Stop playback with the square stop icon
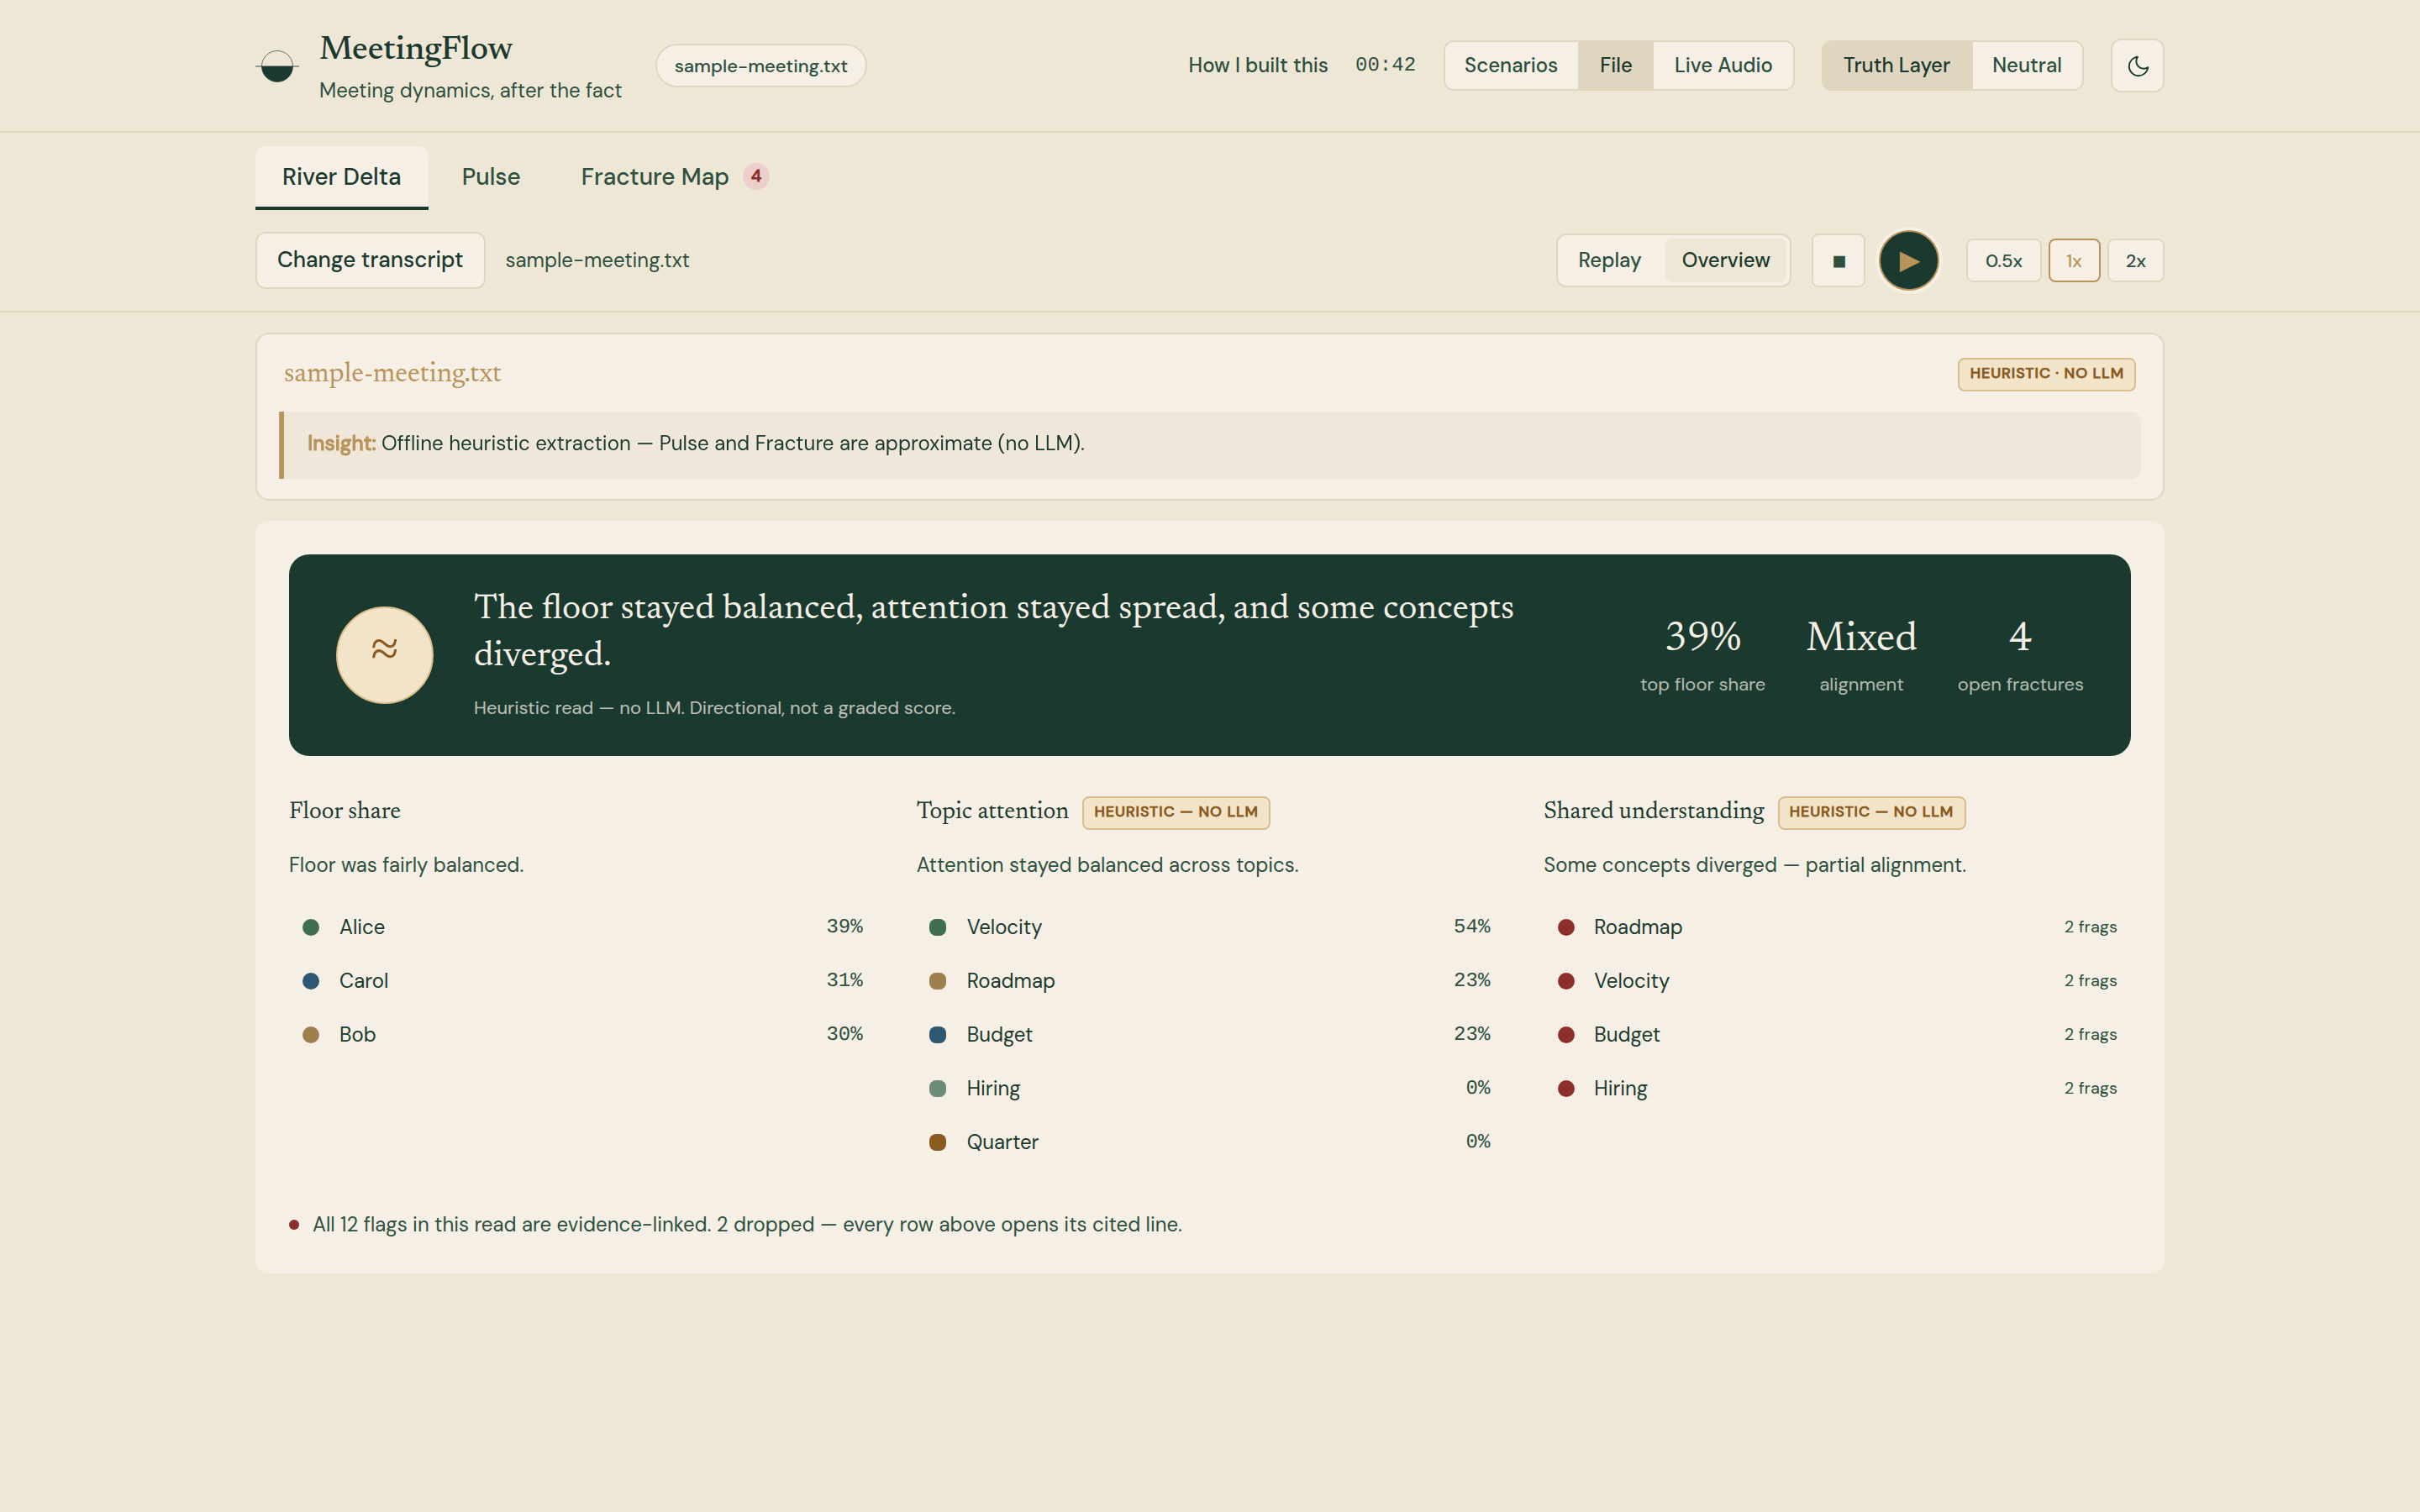Viewport: 2420px width, 1512px height. (x=1838, y=261)
